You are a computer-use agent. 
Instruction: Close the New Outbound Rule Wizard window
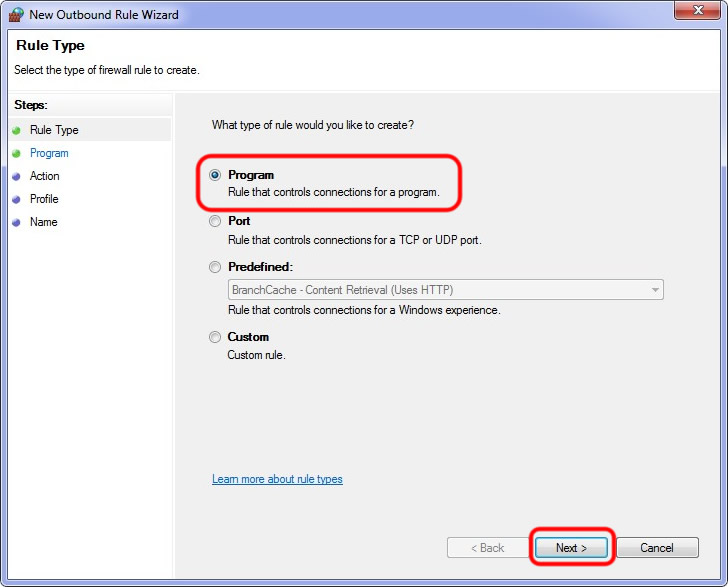(x=698, y=10)
